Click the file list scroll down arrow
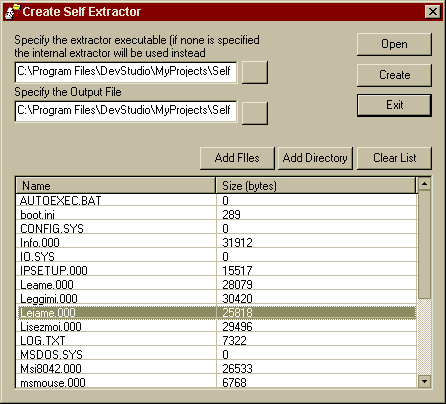The height and width of the screenshot is (404, 446). (x=424, y=381)
